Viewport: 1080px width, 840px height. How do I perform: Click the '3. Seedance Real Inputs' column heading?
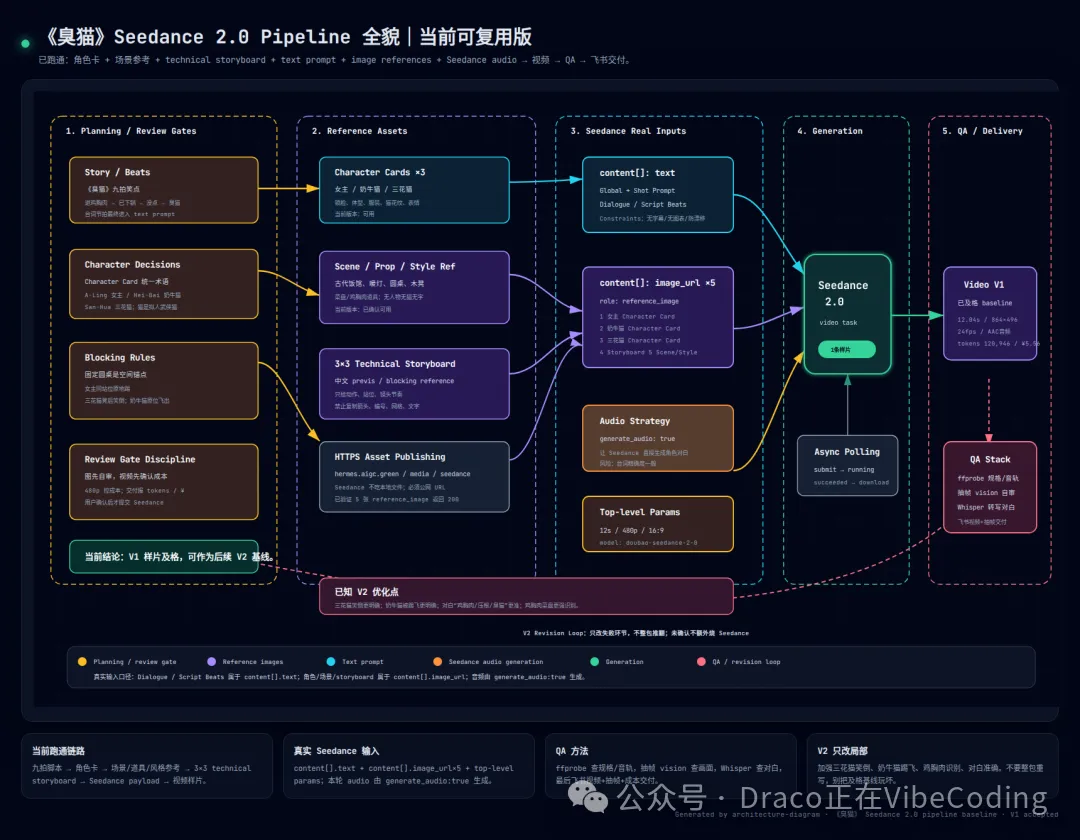628,131
